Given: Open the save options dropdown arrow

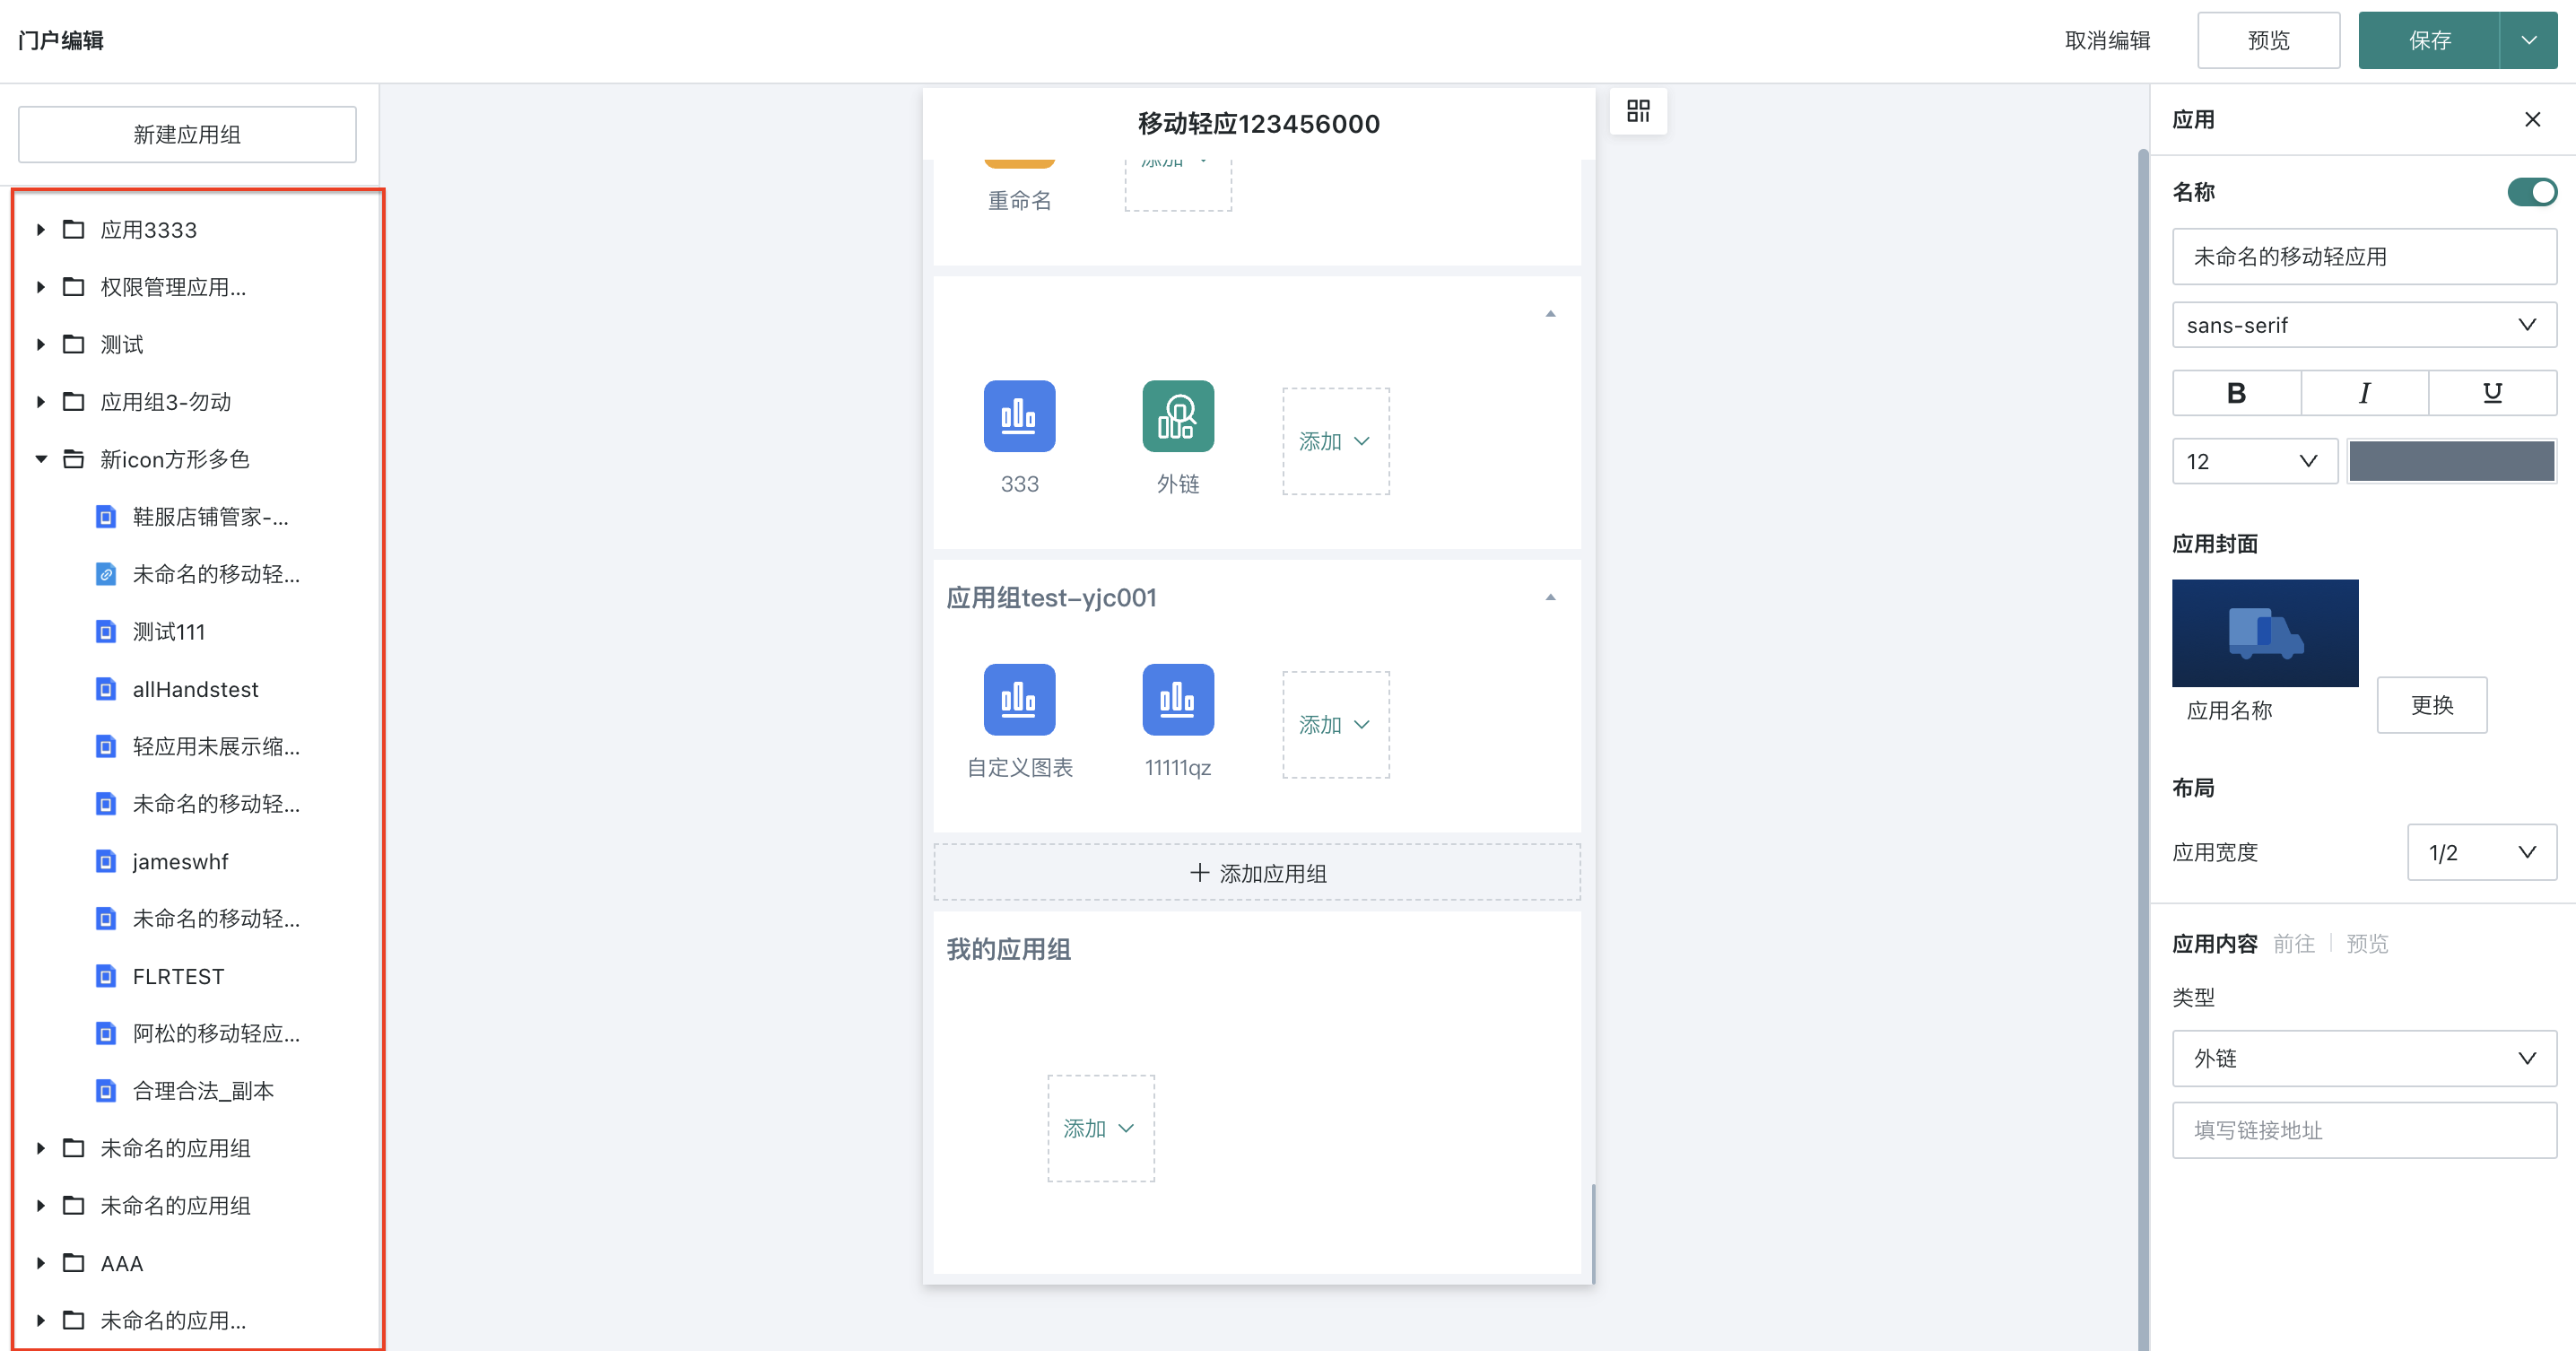Looking at the screenshot, I should pyautogui.click(x=2528, y=41).
